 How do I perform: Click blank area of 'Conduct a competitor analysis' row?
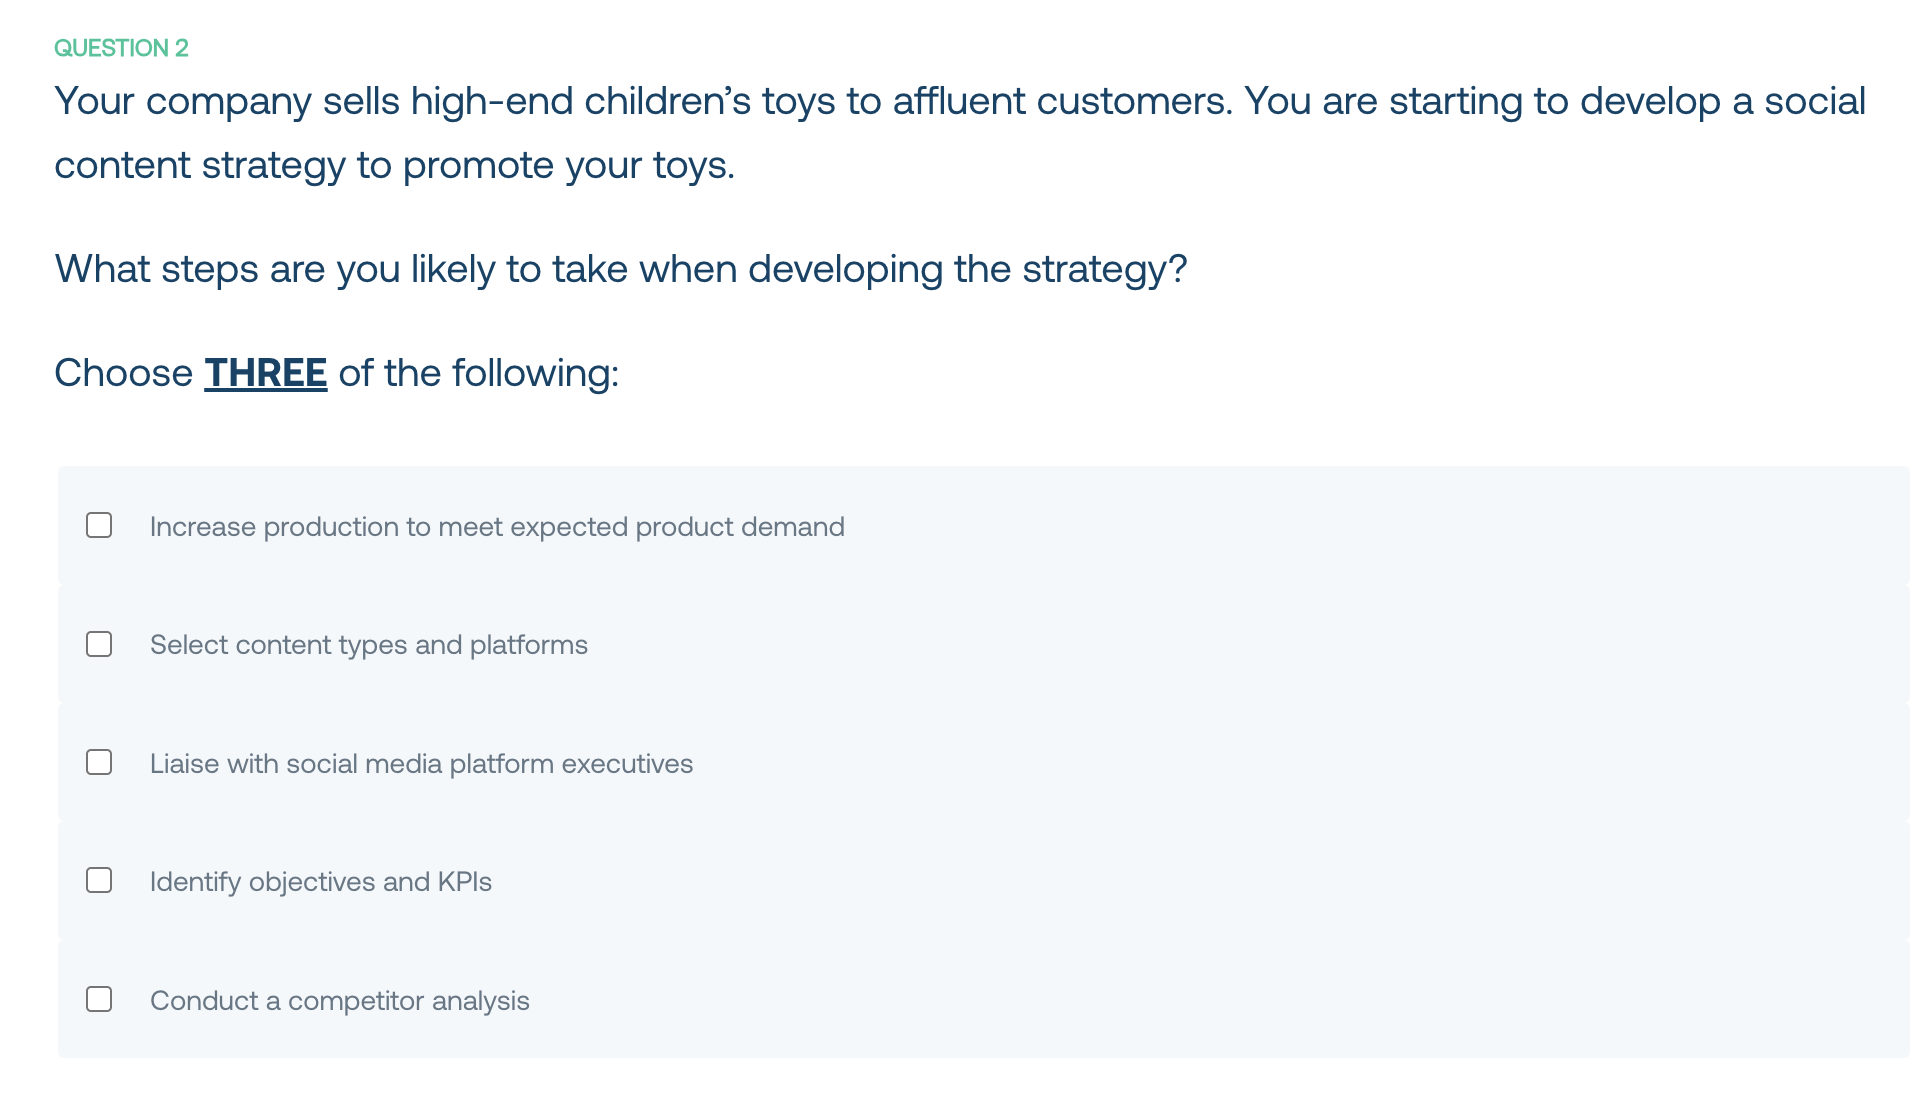1220,1000
